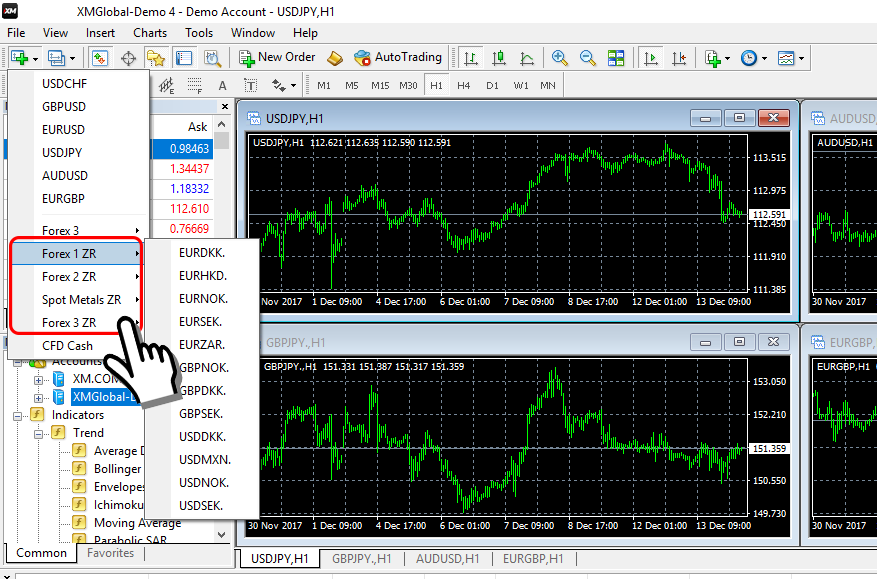Select the Moving Average indicator
The image size is (877, 579).
pyautogui.click(x=138, y=522)
